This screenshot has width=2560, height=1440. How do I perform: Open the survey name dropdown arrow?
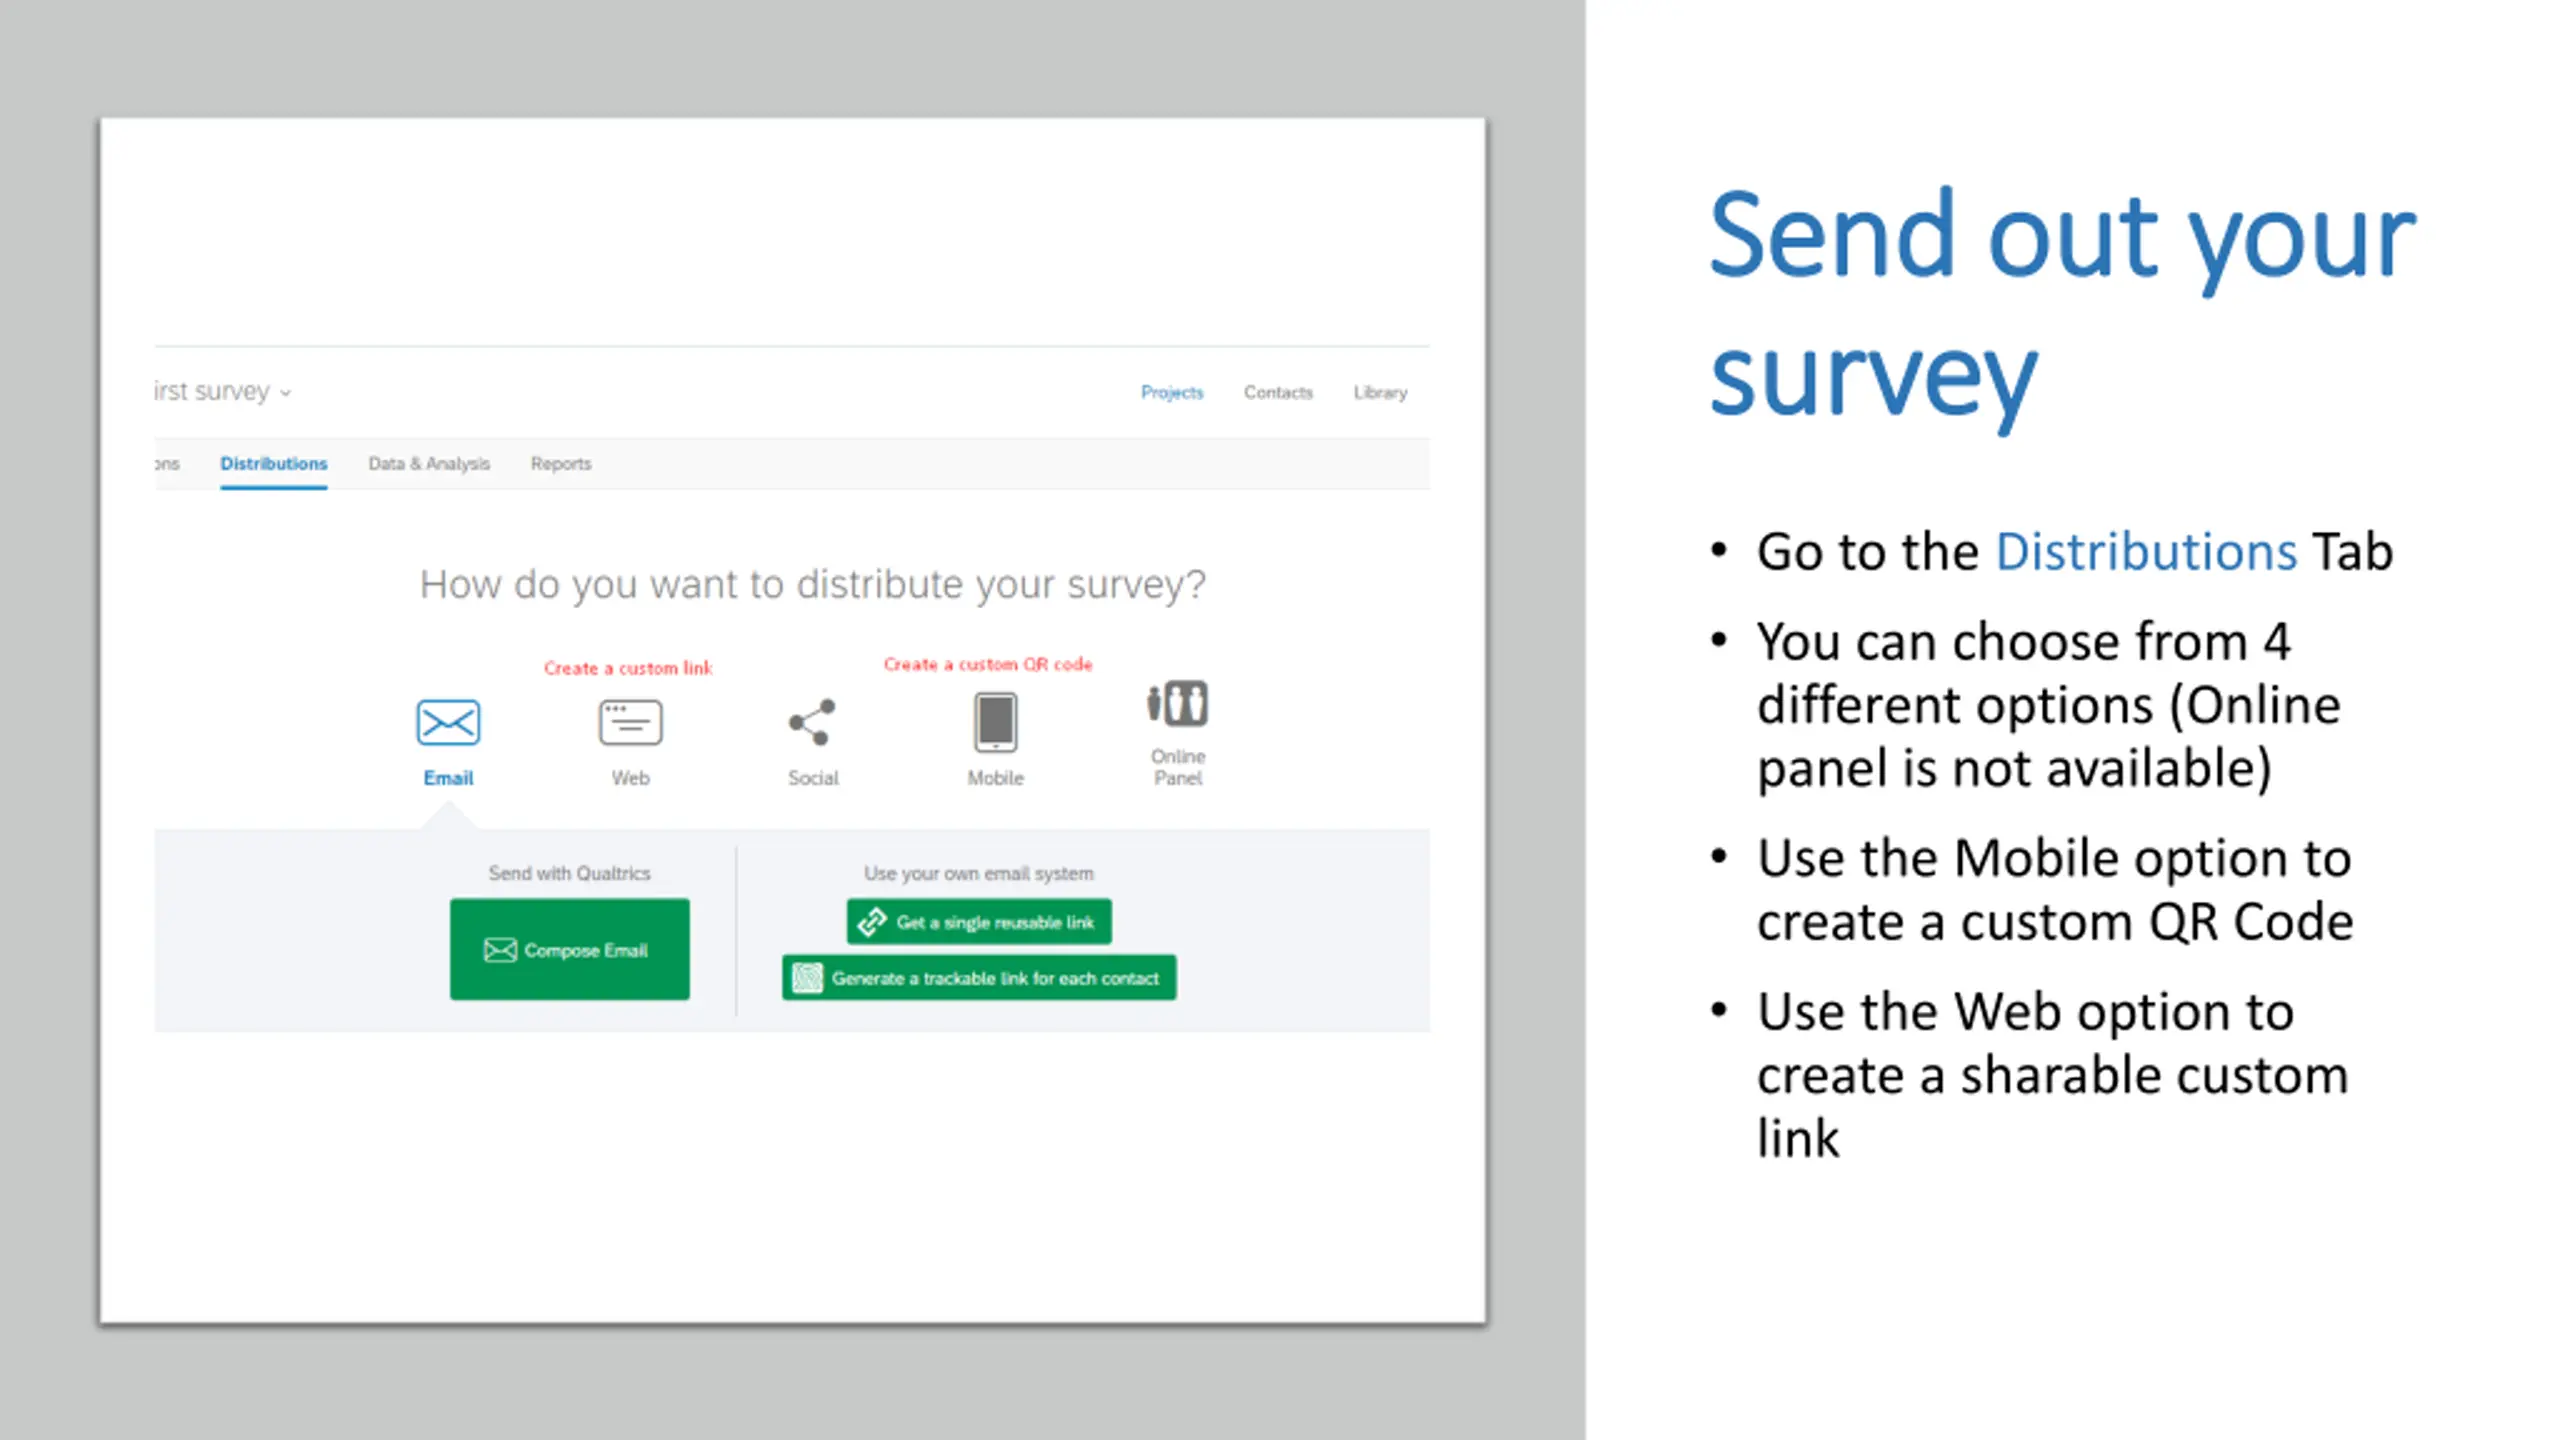[x=286, y=393]
